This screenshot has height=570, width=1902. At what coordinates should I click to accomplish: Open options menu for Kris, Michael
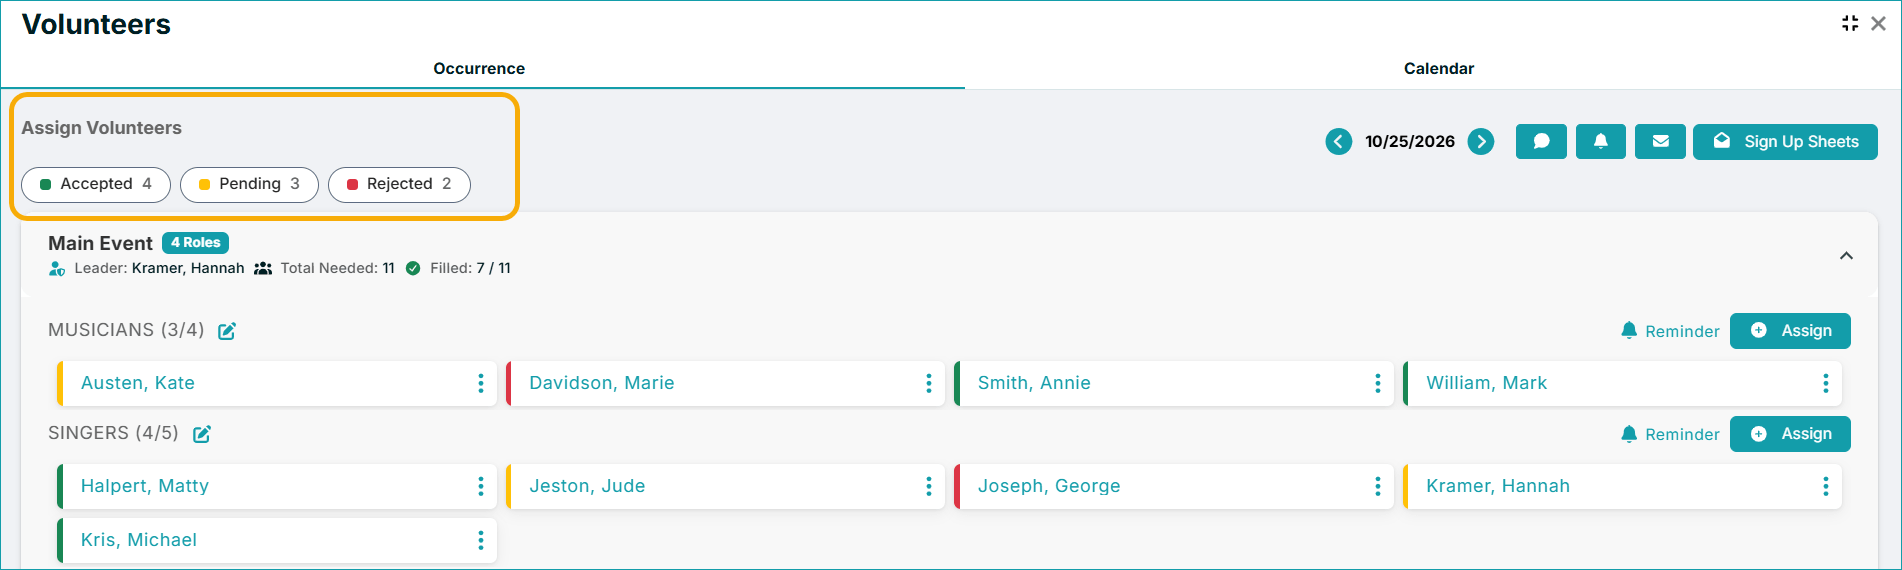pos(481,540)
